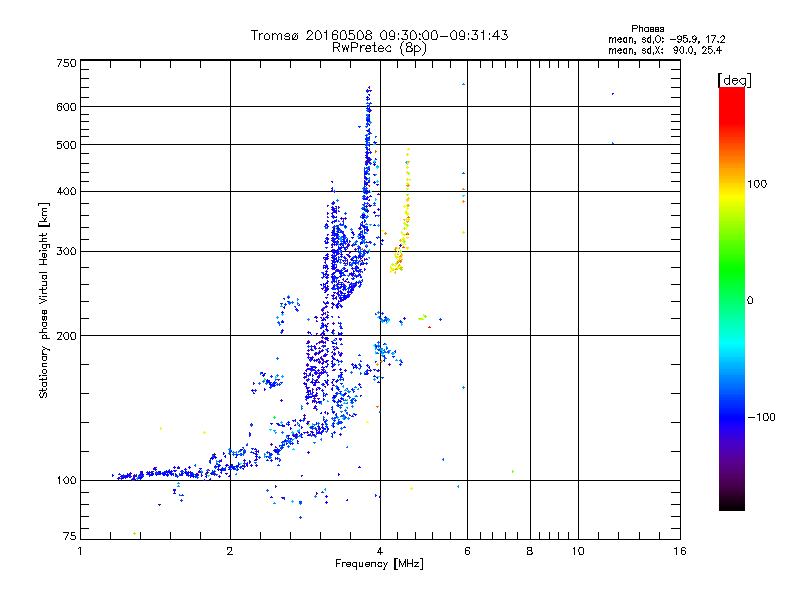Viewport: 800px width, 600px height.
Task: Click y-axis tick label "600"
Action: click(66, 107)
